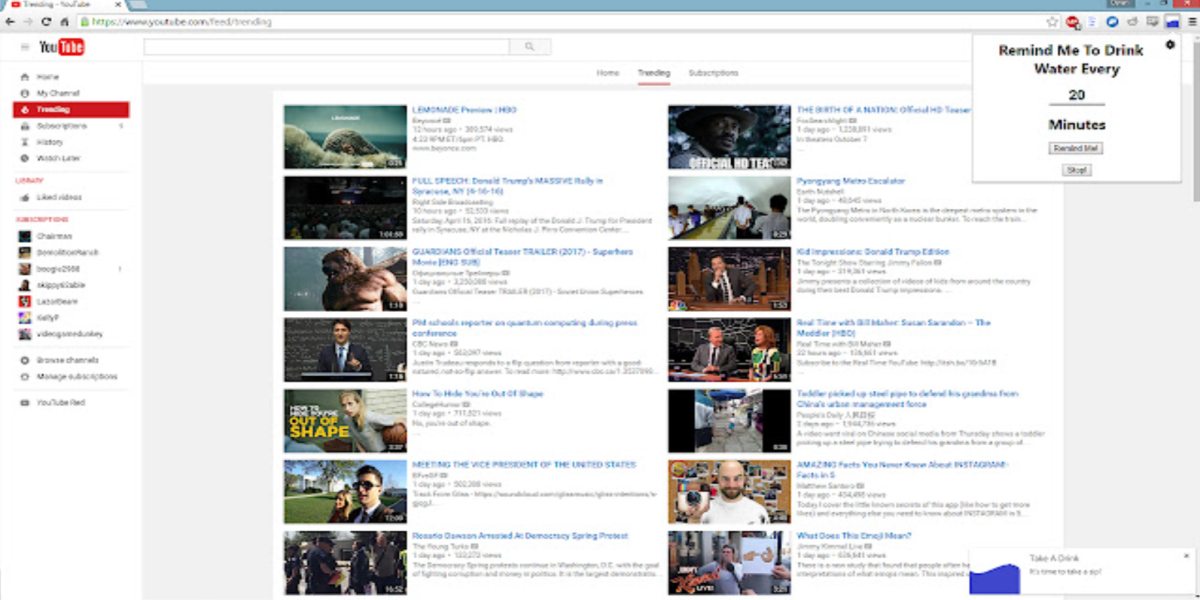Click the CBC News channel name
Viewport: 1200px width, 600px height.
[431, 344]
